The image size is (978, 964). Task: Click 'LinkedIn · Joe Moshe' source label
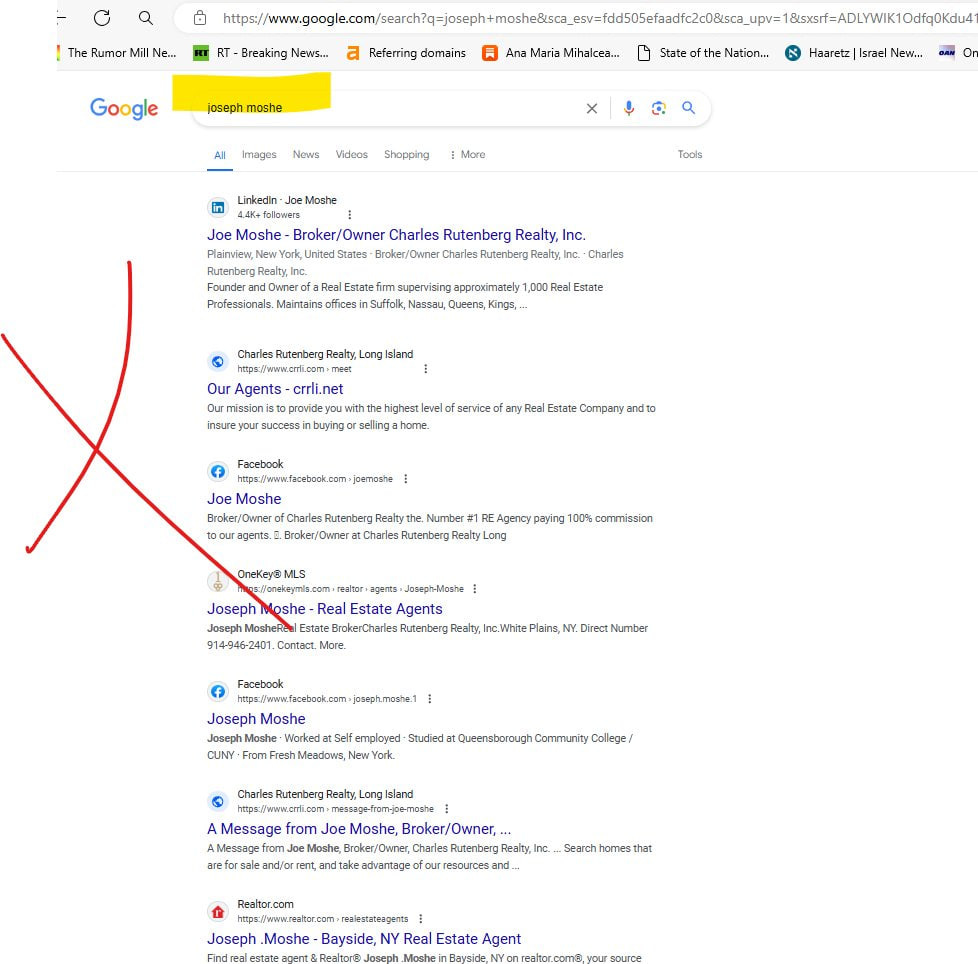tap(287, 200)
